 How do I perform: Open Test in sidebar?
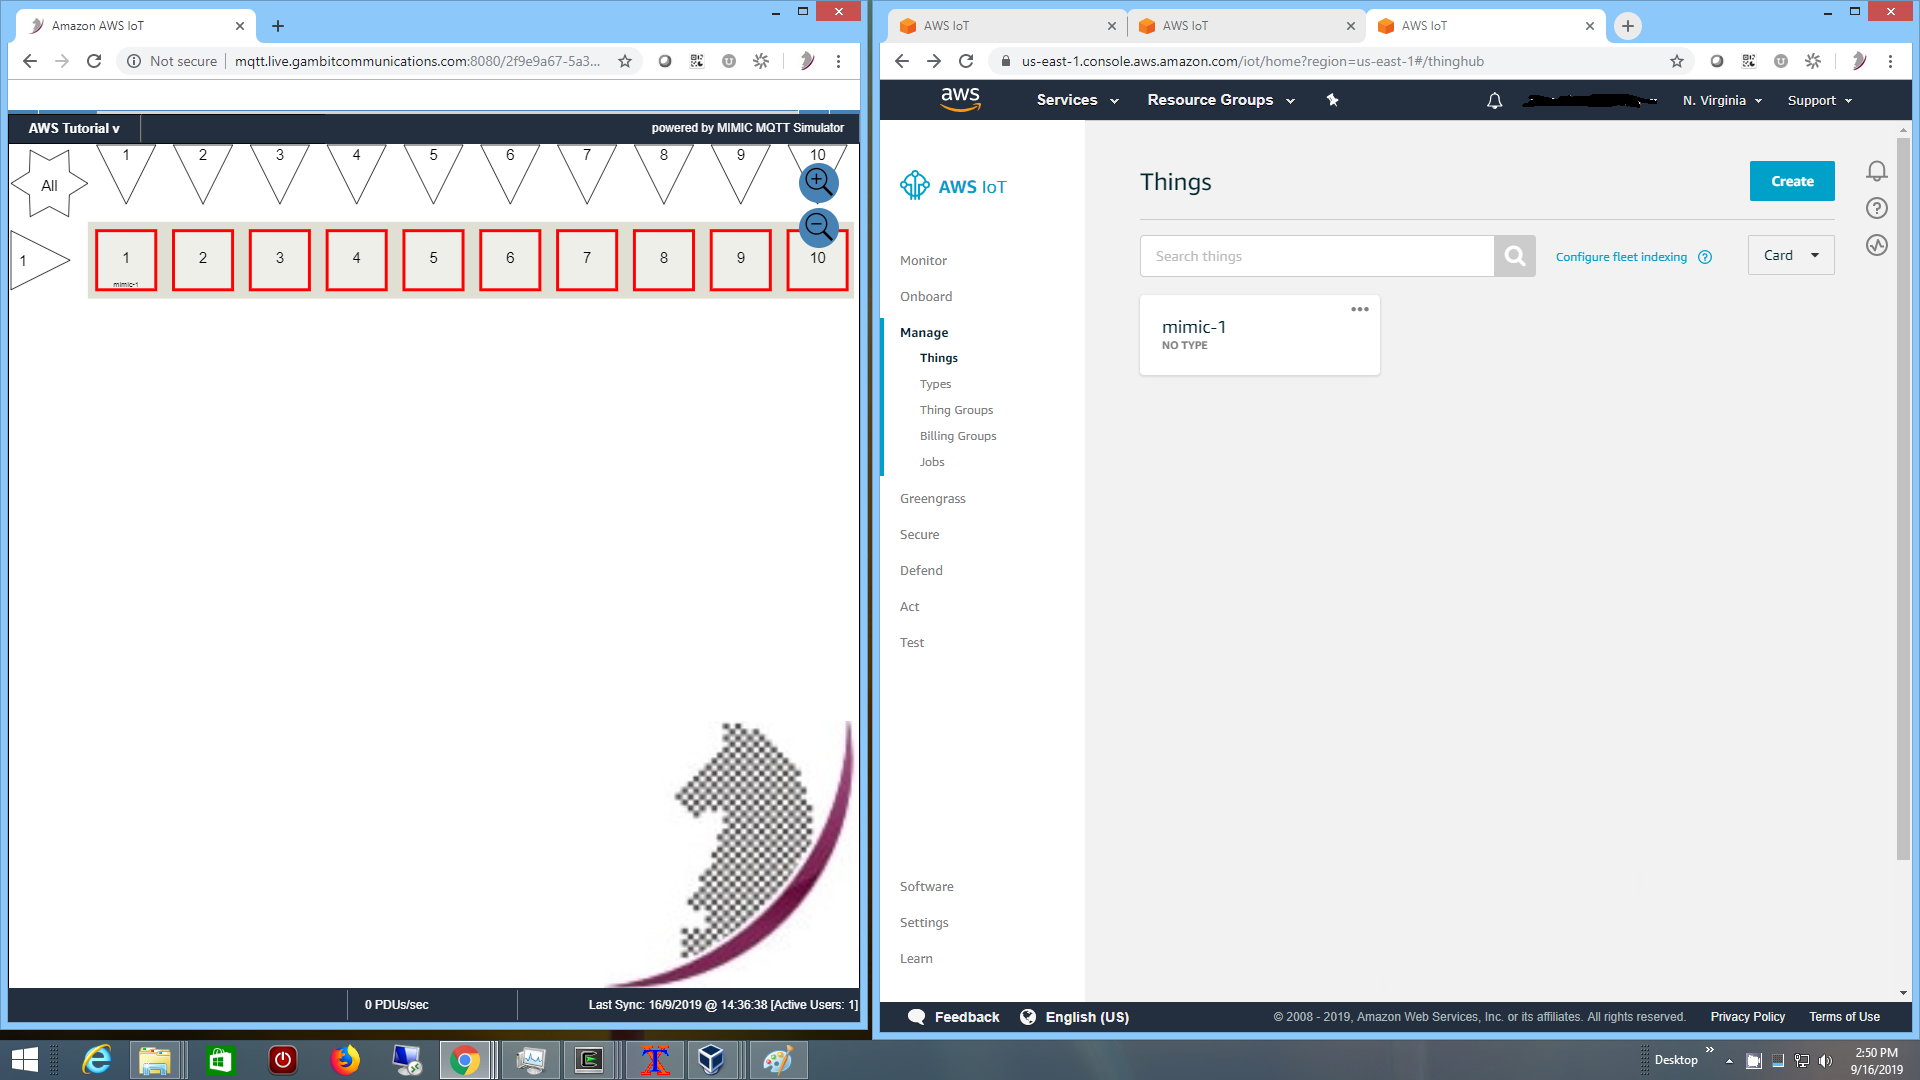[x=912, y=642]
